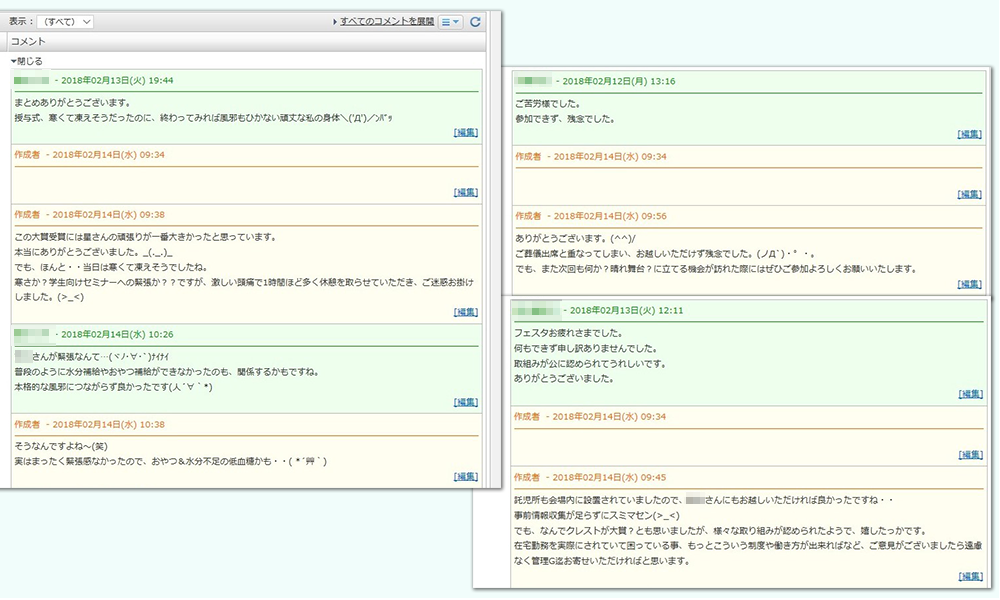Click the ご苦労様でした comment text
The image size is (1000, 600).
click(x=550, y=103)
